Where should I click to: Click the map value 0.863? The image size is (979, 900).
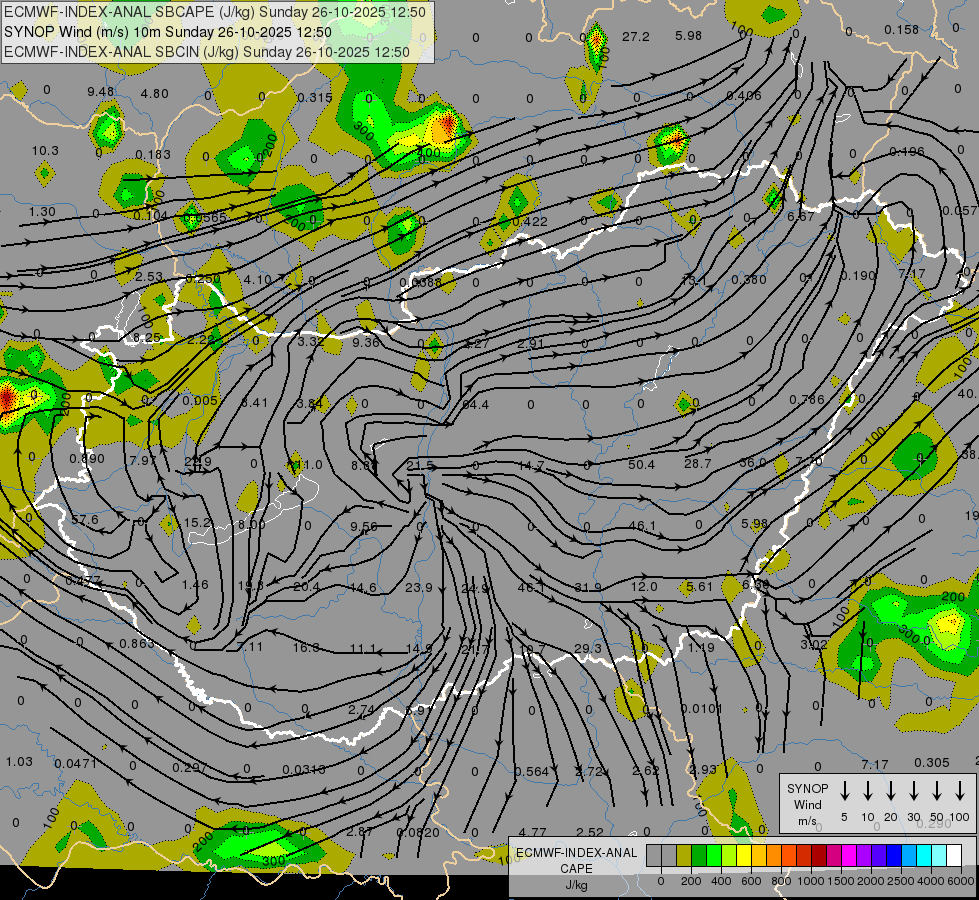(x=137, y=643)
